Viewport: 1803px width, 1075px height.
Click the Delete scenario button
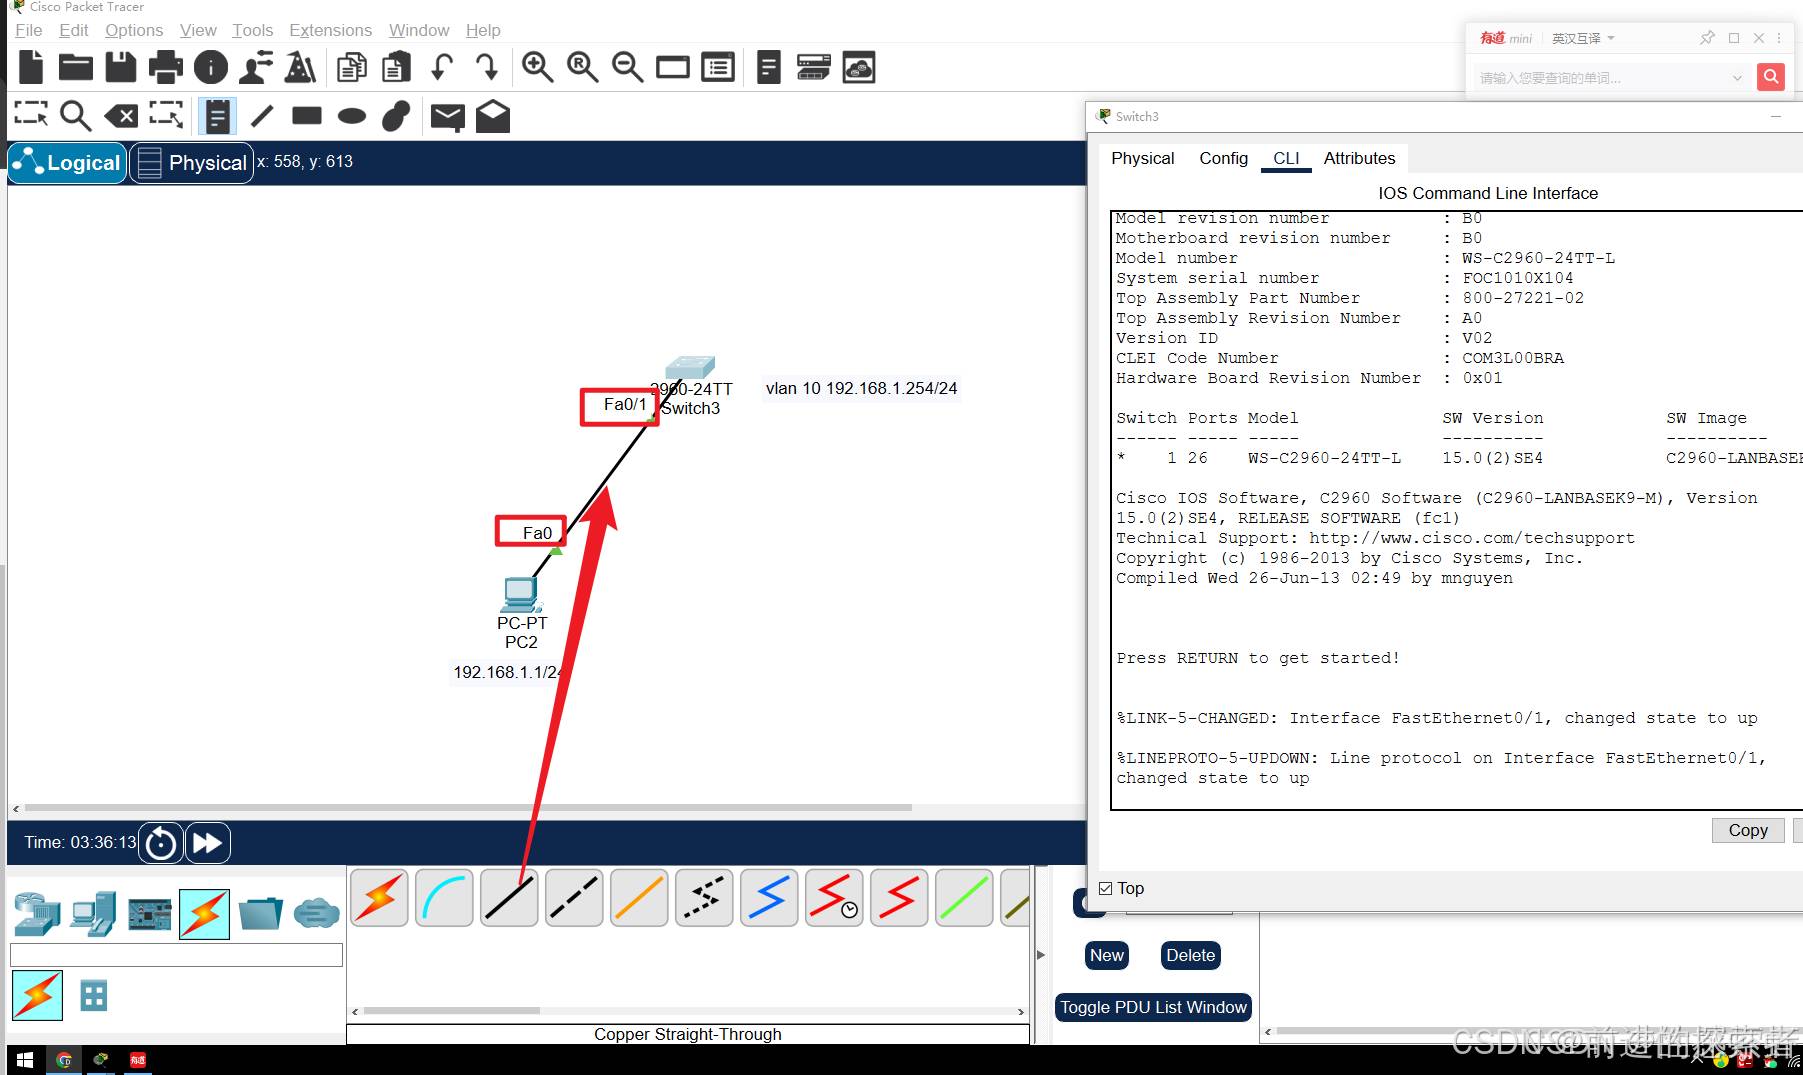(1190, 955)
